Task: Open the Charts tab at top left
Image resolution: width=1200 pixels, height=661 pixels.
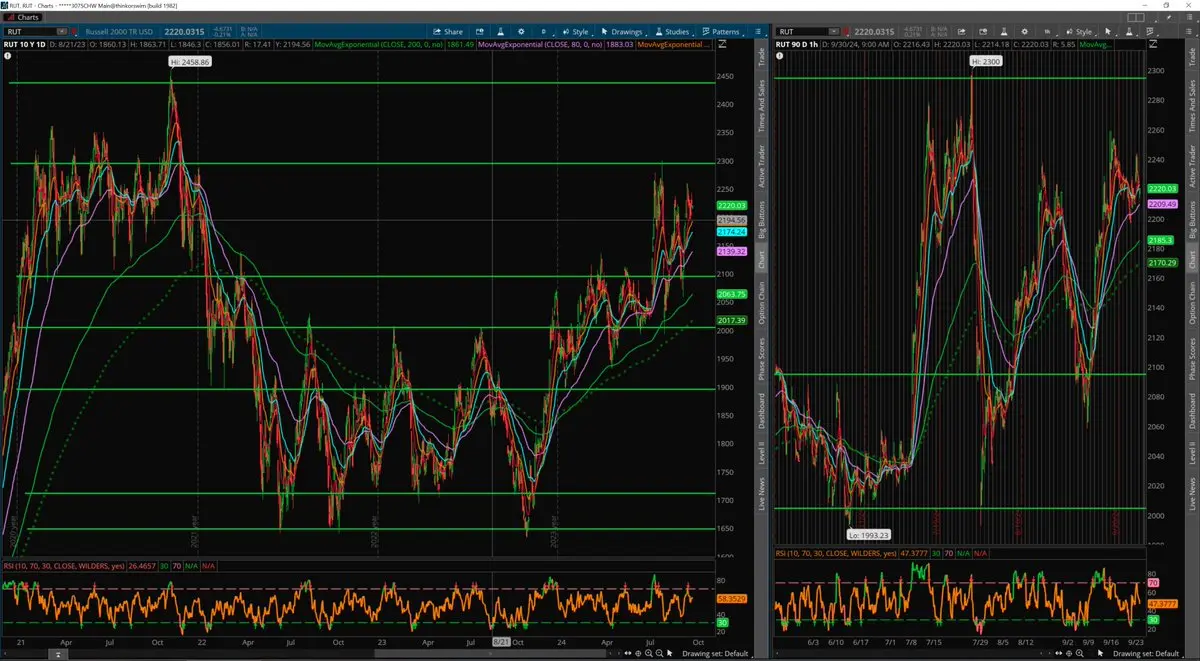Action: tap(23, 17)
